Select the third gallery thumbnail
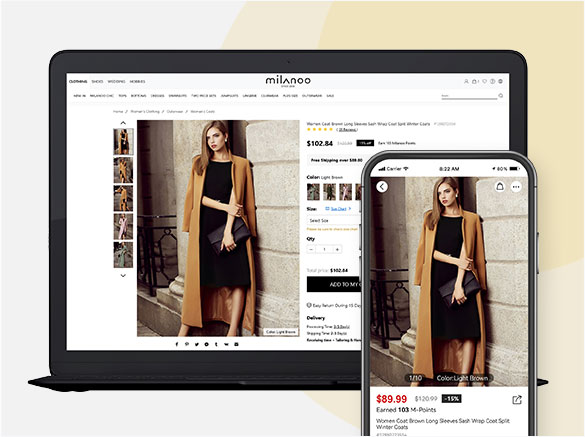 pos(123,199)
